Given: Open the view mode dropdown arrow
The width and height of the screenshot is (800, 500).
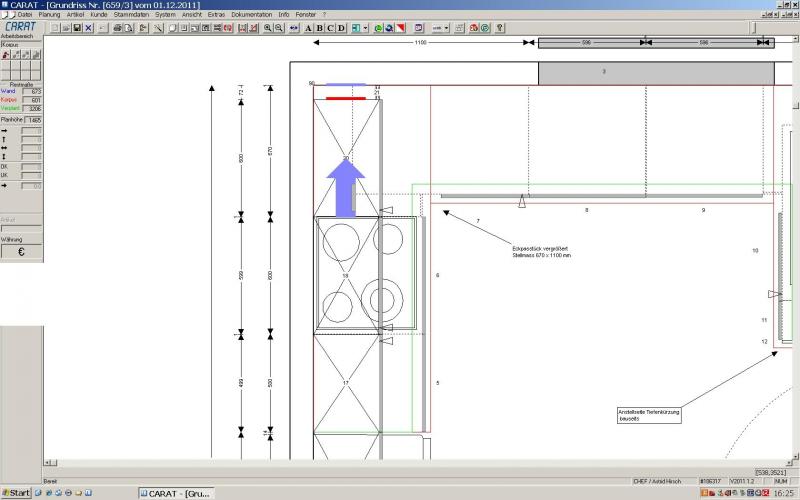Looking at the screenshot, I should [x=366, y=28].
